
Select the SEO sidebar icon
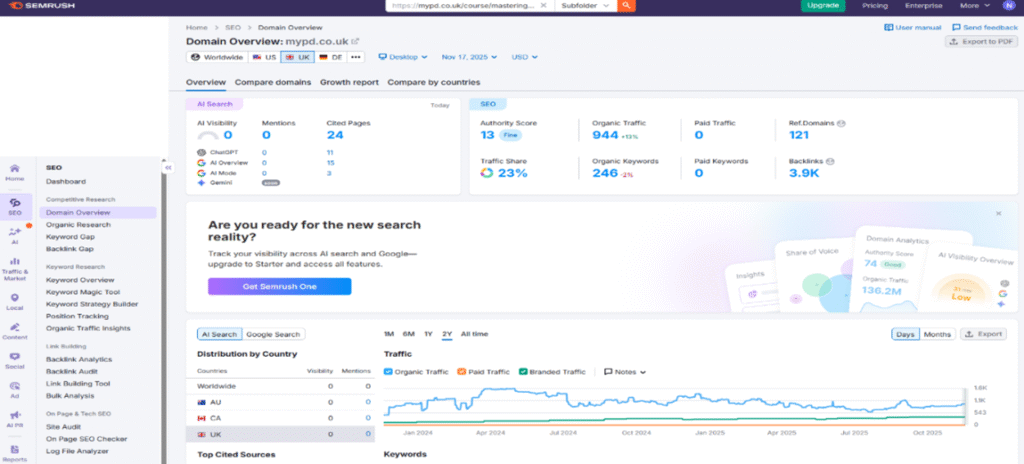[14, 207]
